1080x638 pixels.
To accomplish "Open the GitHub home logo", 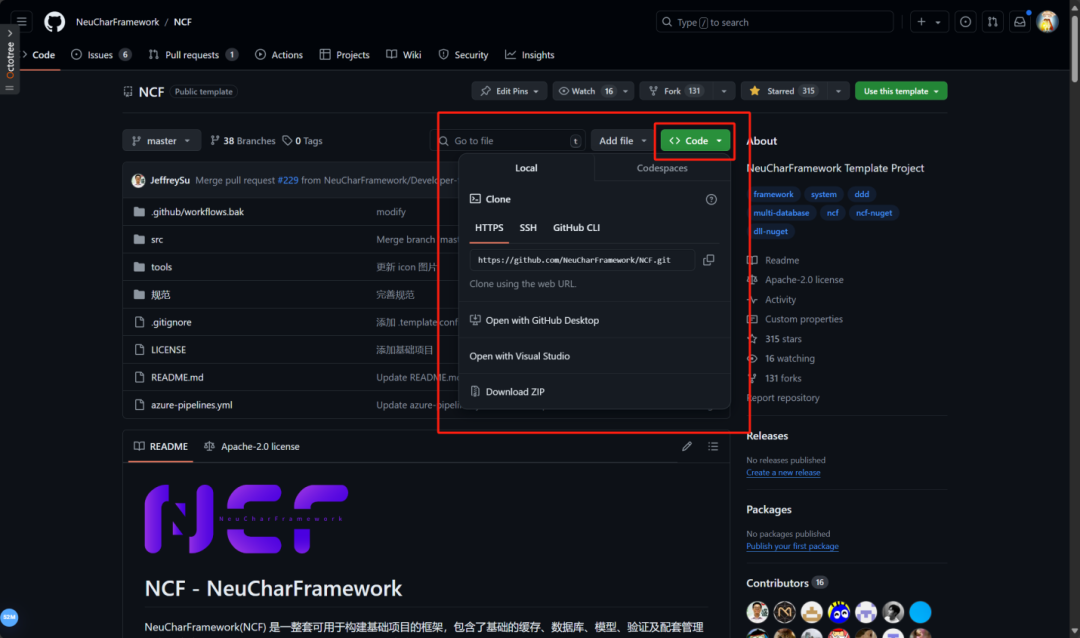I will click(x=54, y=22).
